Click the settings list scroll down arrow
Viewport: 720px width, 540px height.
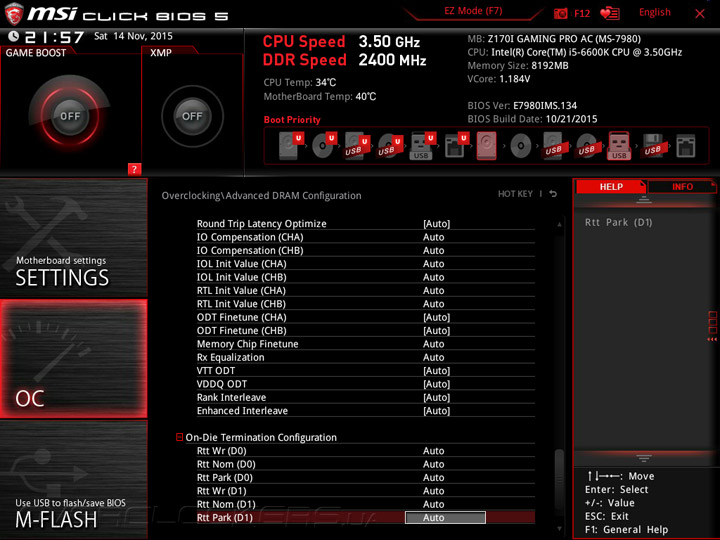coord(559,529)
